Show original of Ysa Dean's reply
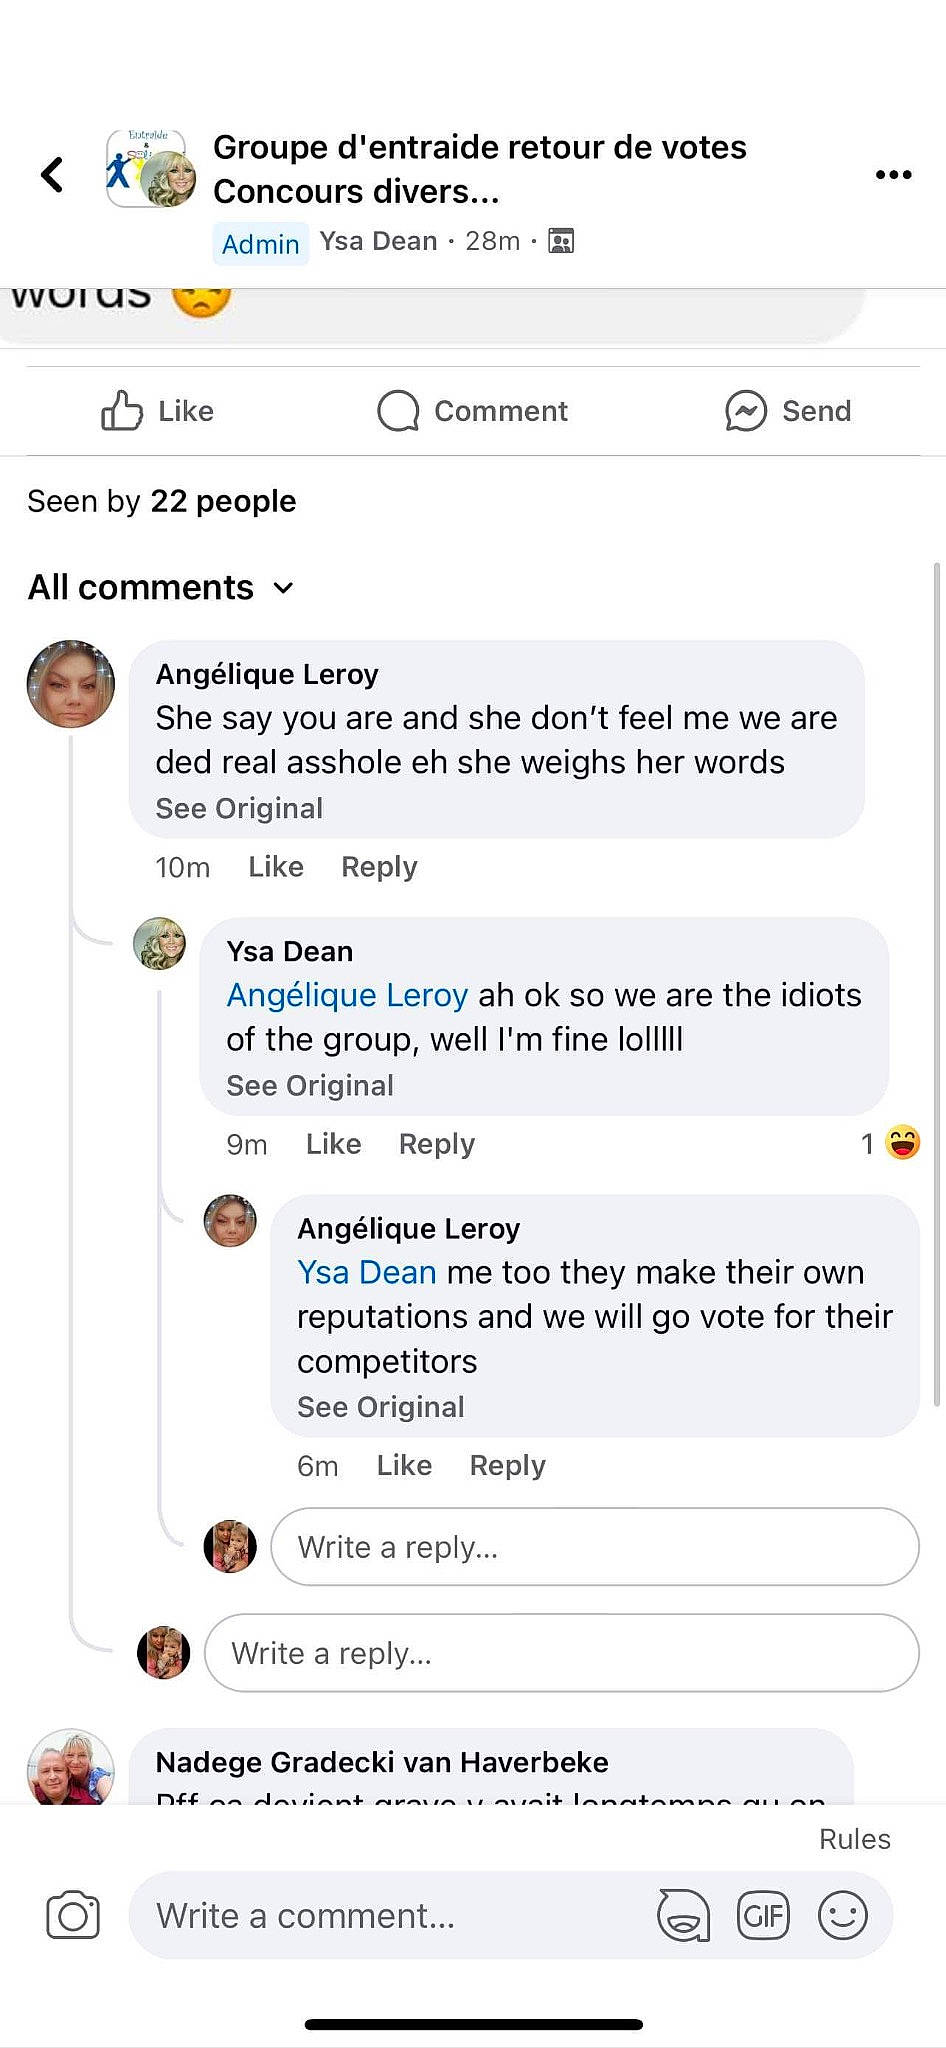The image size is (946, 2048). pyautogui.click(x=310, y=1085)
